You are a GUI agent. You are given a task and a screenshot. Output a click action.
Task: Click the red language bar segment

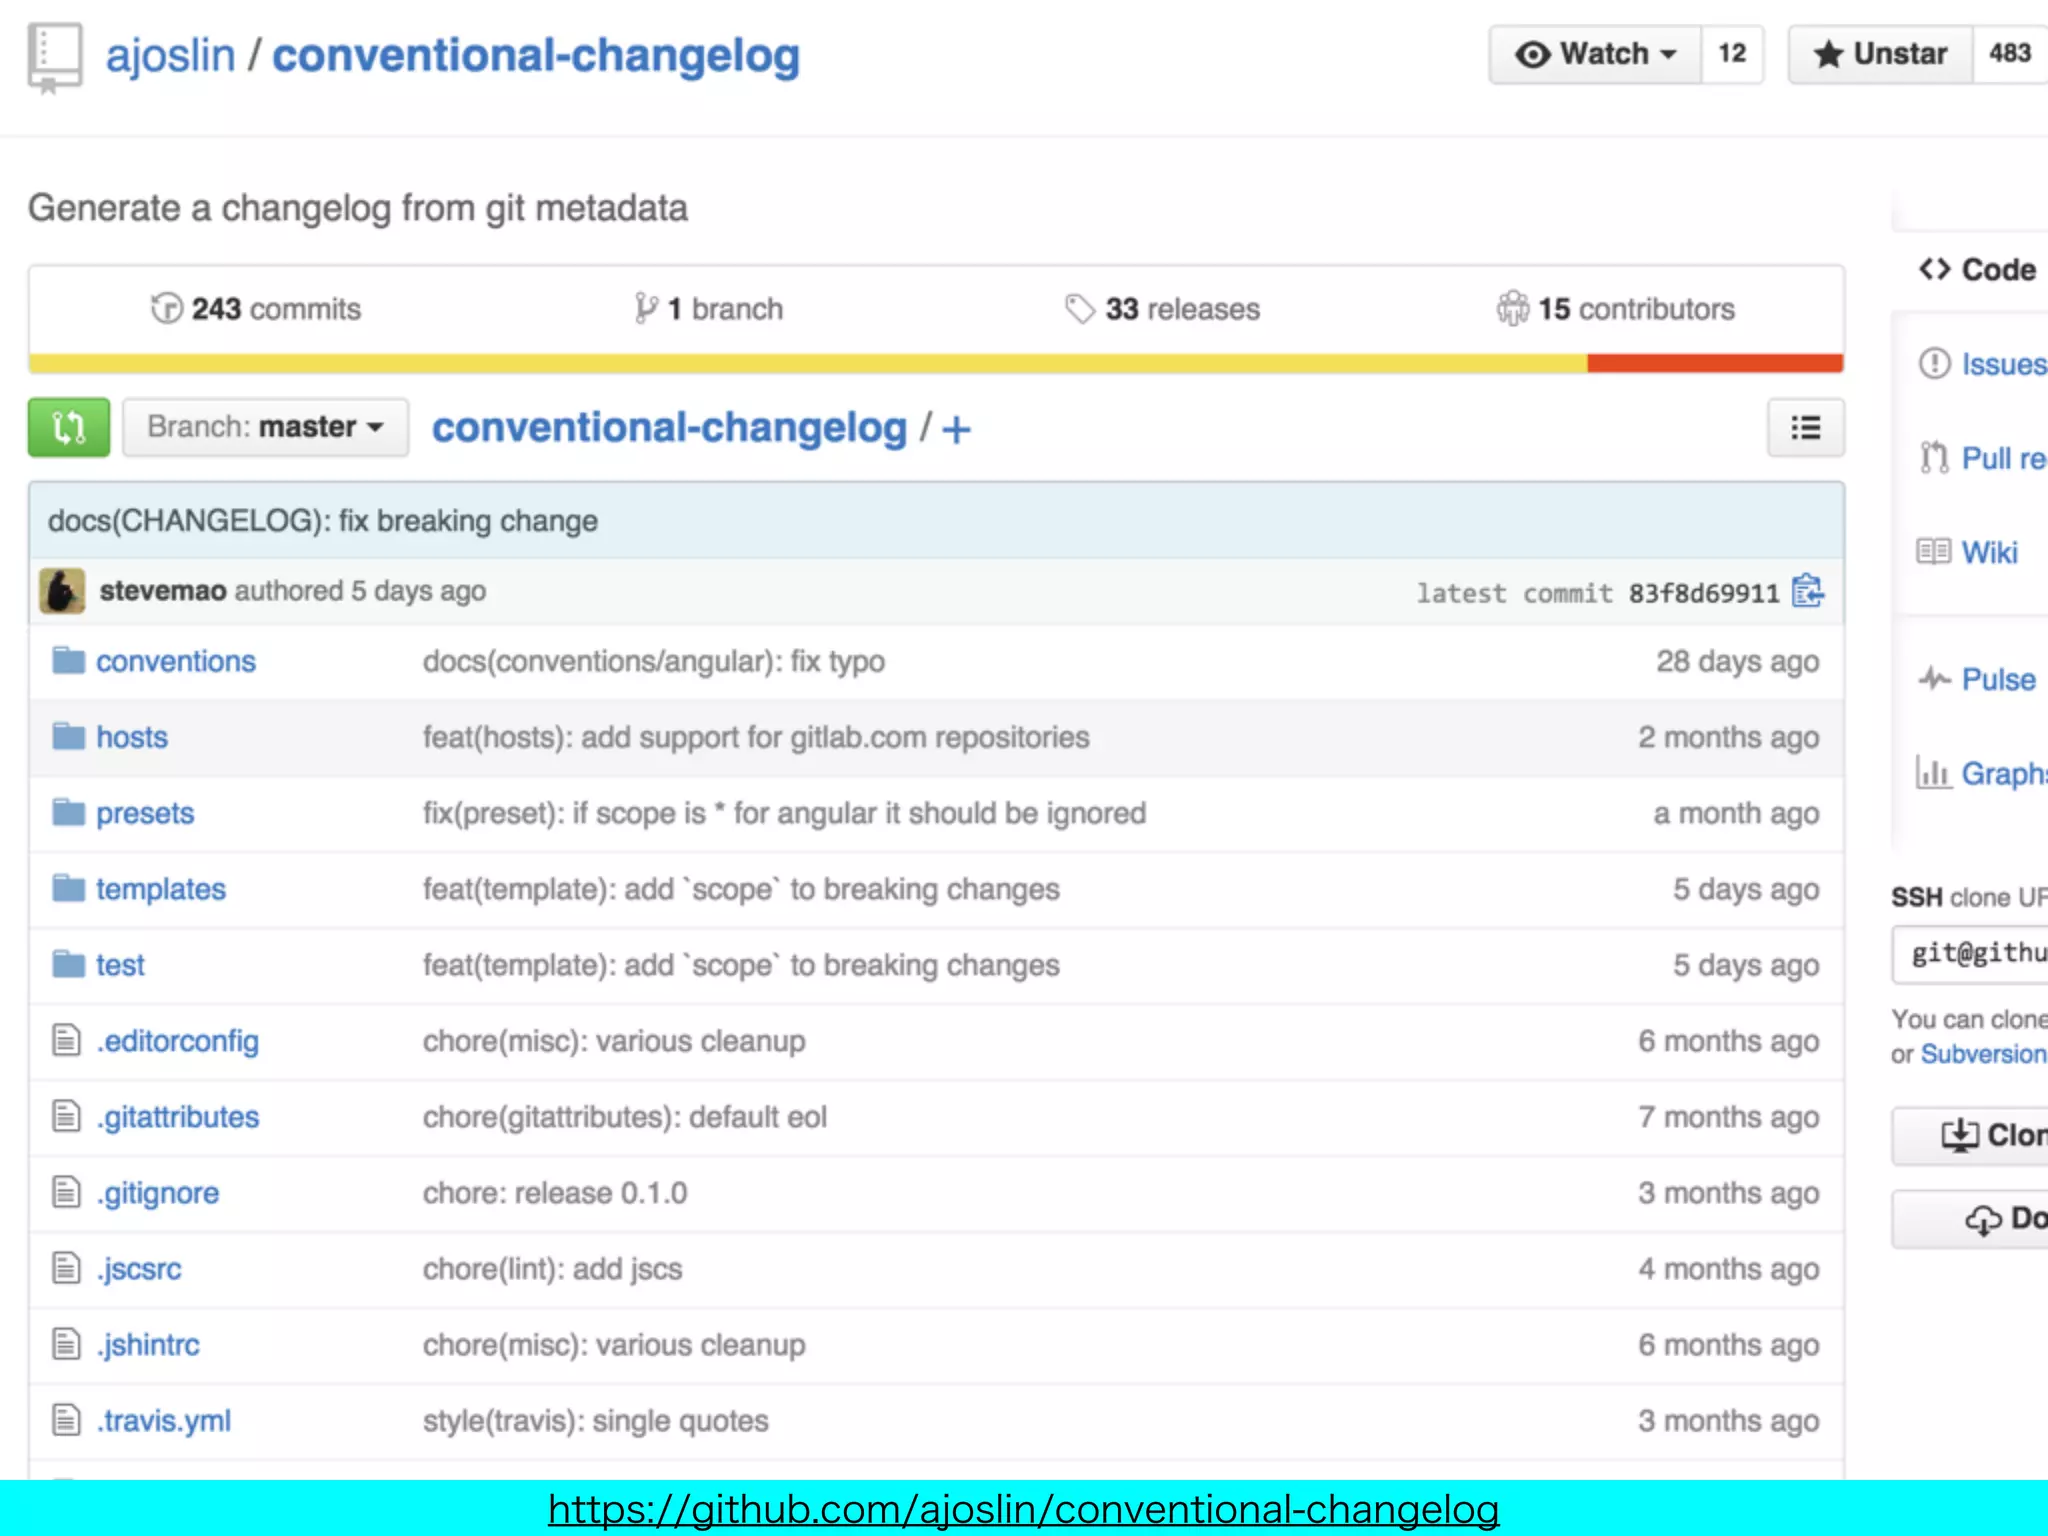click(x=1715, y=363)
